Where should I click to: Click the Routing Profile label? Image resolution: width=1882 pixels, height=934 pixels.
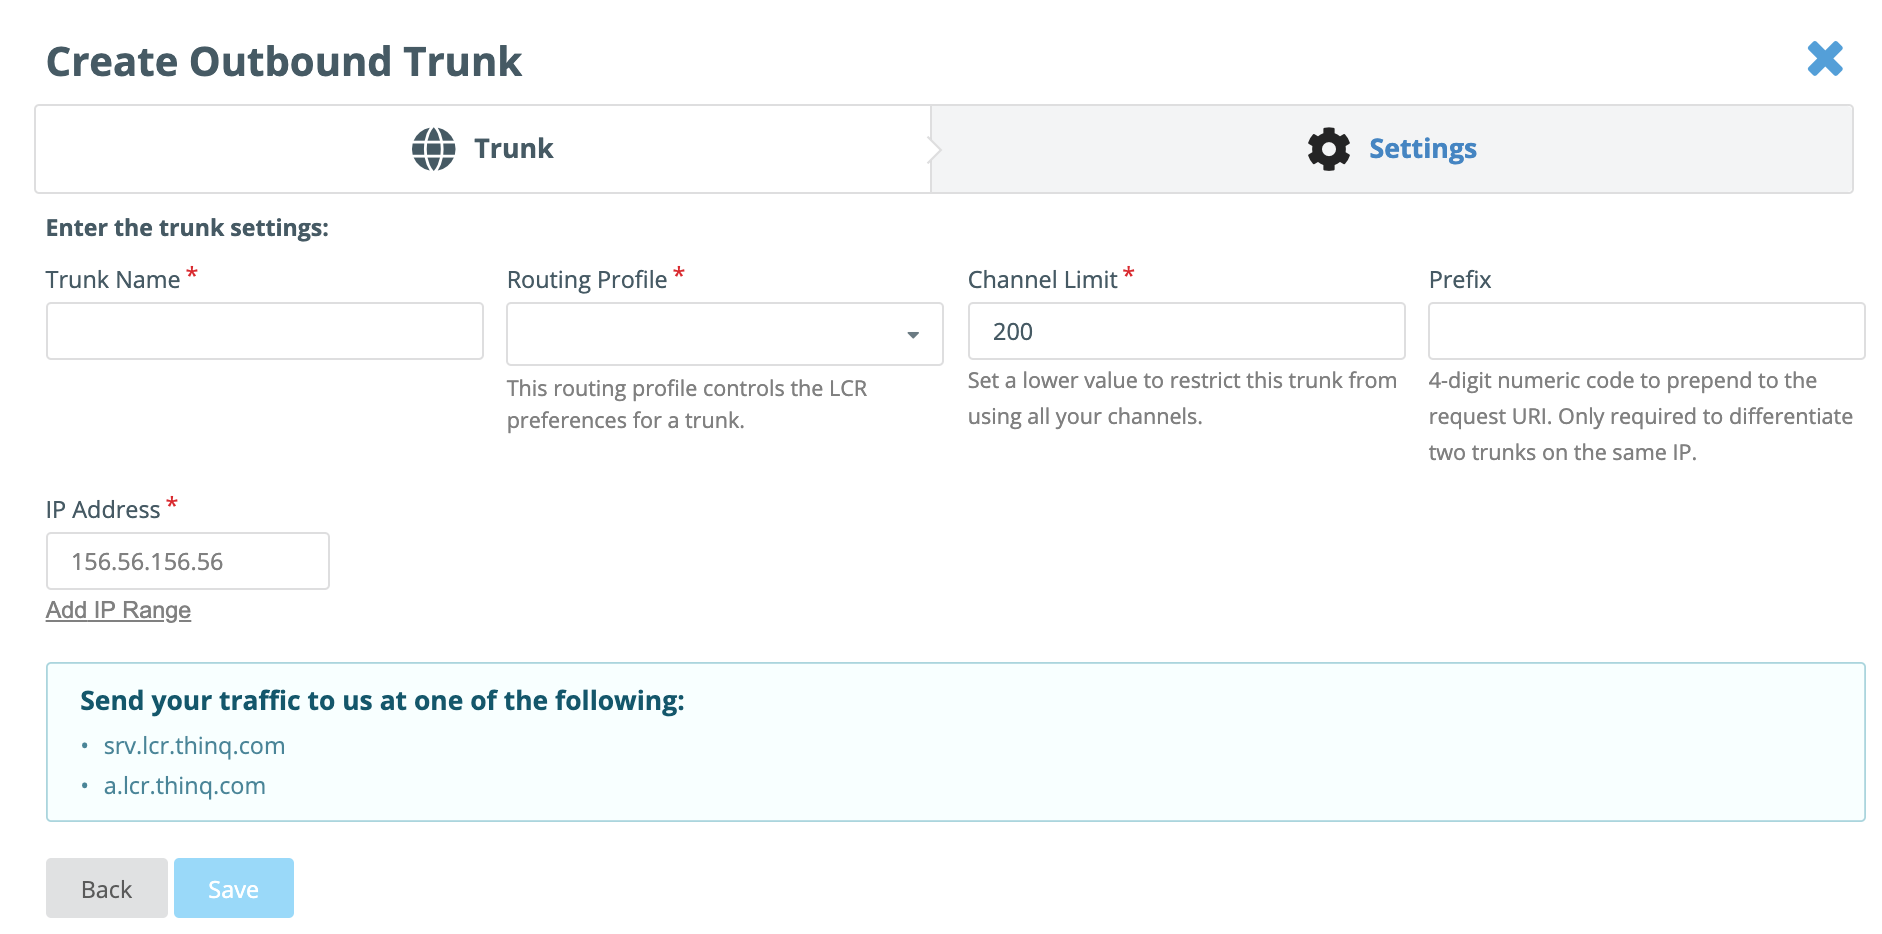coord(587,280)
